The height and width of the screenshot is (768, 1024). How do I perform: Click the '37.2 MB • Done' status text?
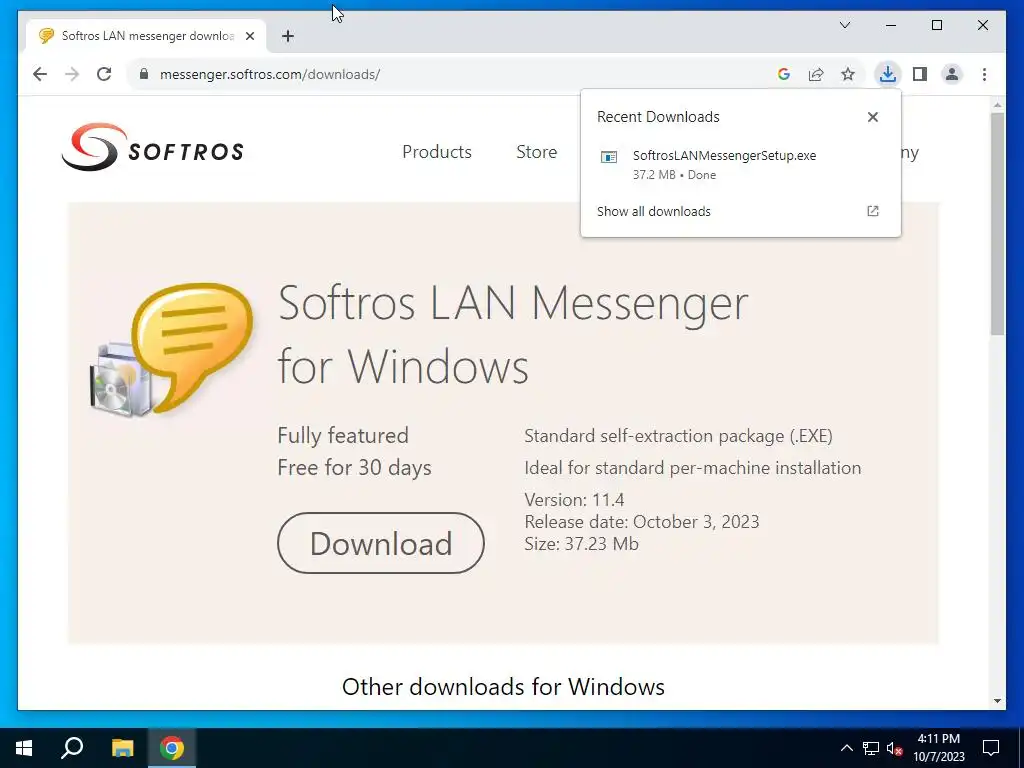(x=675, y=175)
